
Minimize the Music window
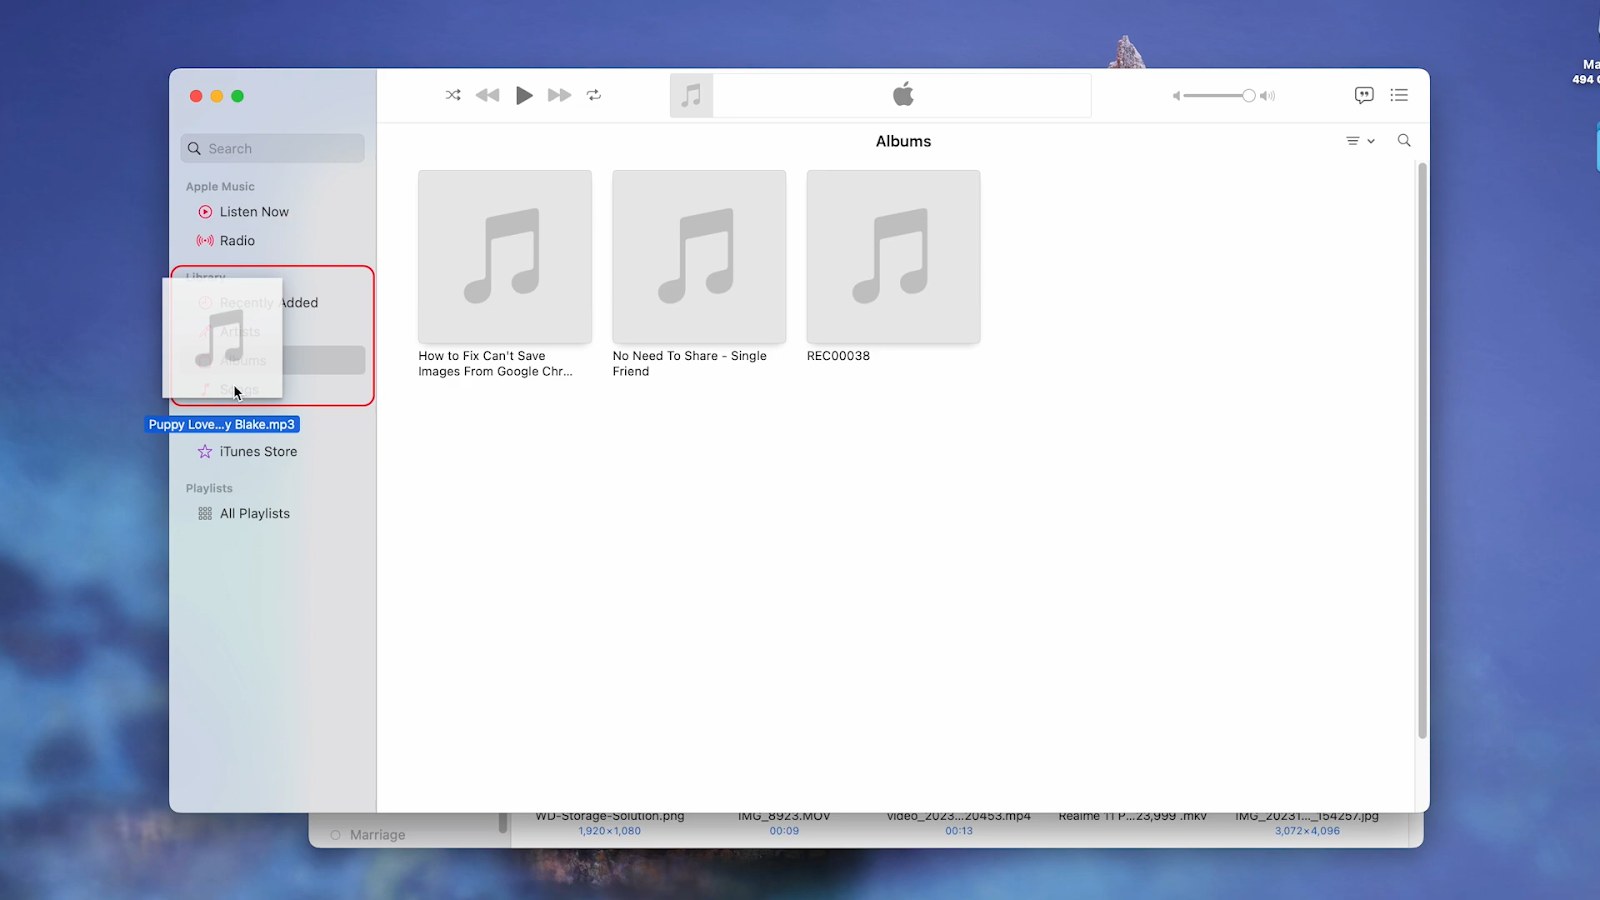pyautogui.click(x=217, y=96)
